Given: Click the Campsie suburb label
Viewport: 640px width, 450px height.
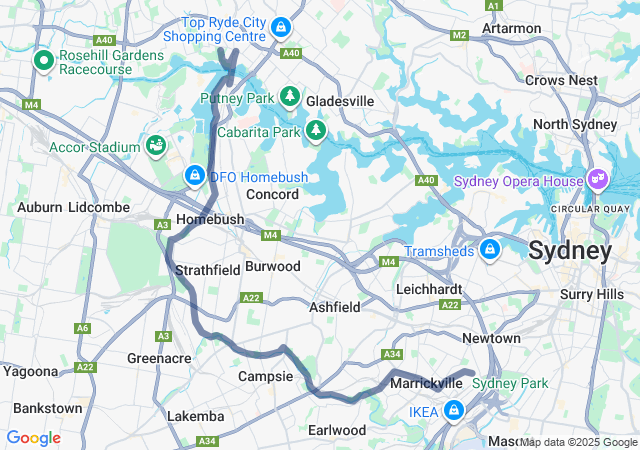Looking at the screenshot, I should pyautogui.click(x=265, y=376).
